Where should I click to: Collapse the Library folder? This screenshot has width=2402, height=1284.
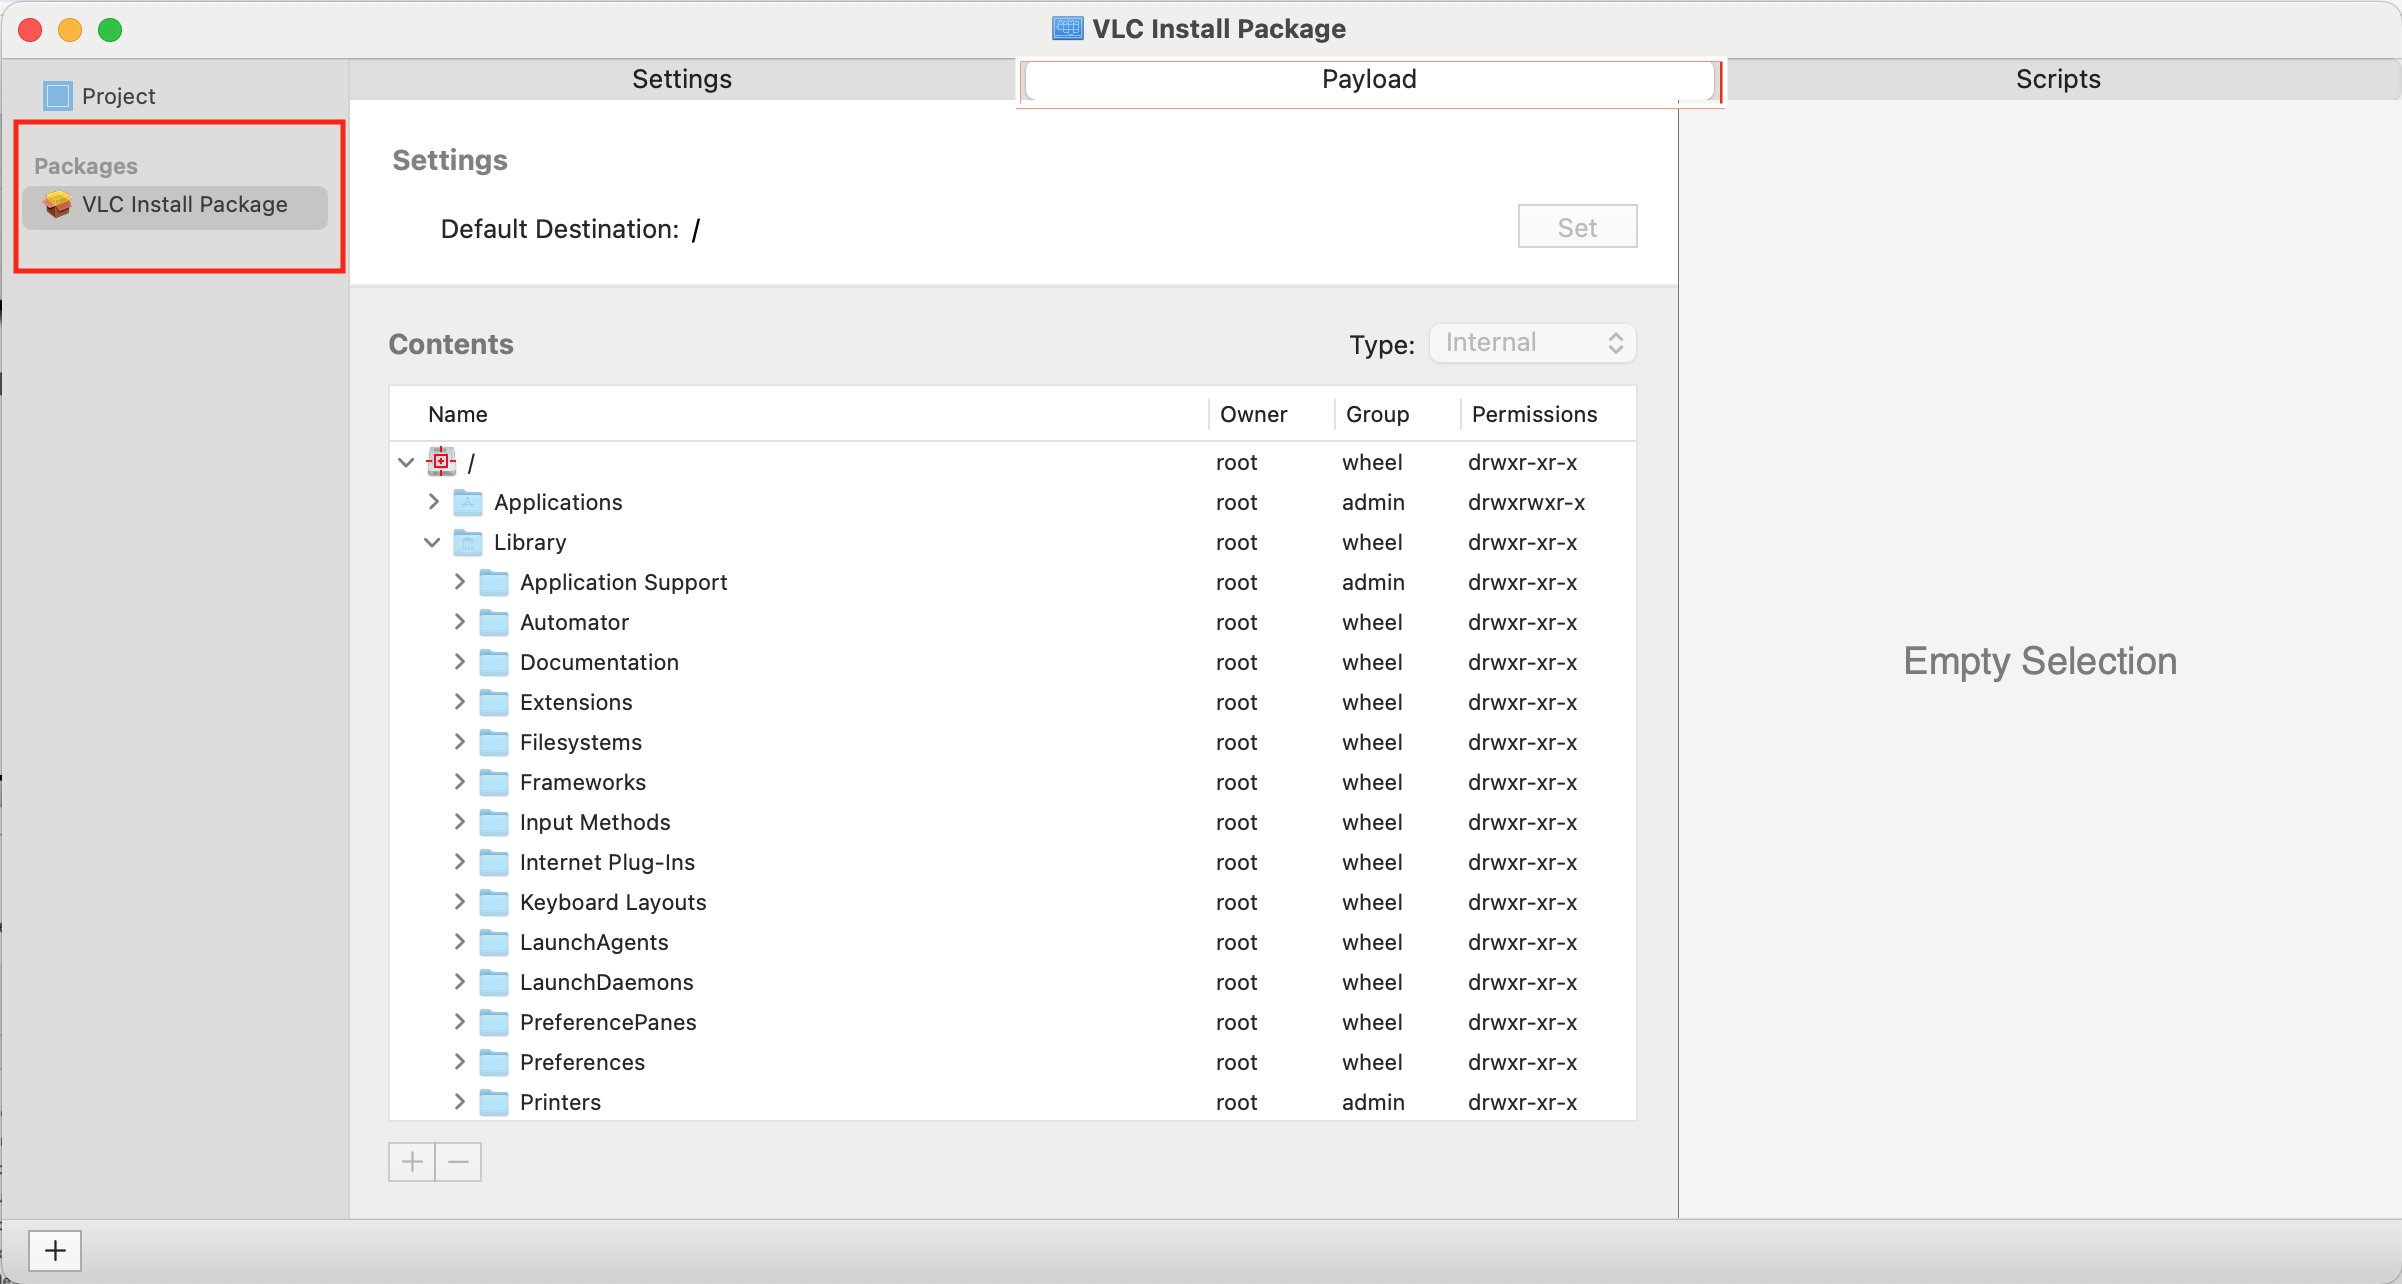(x=432, y=542)
